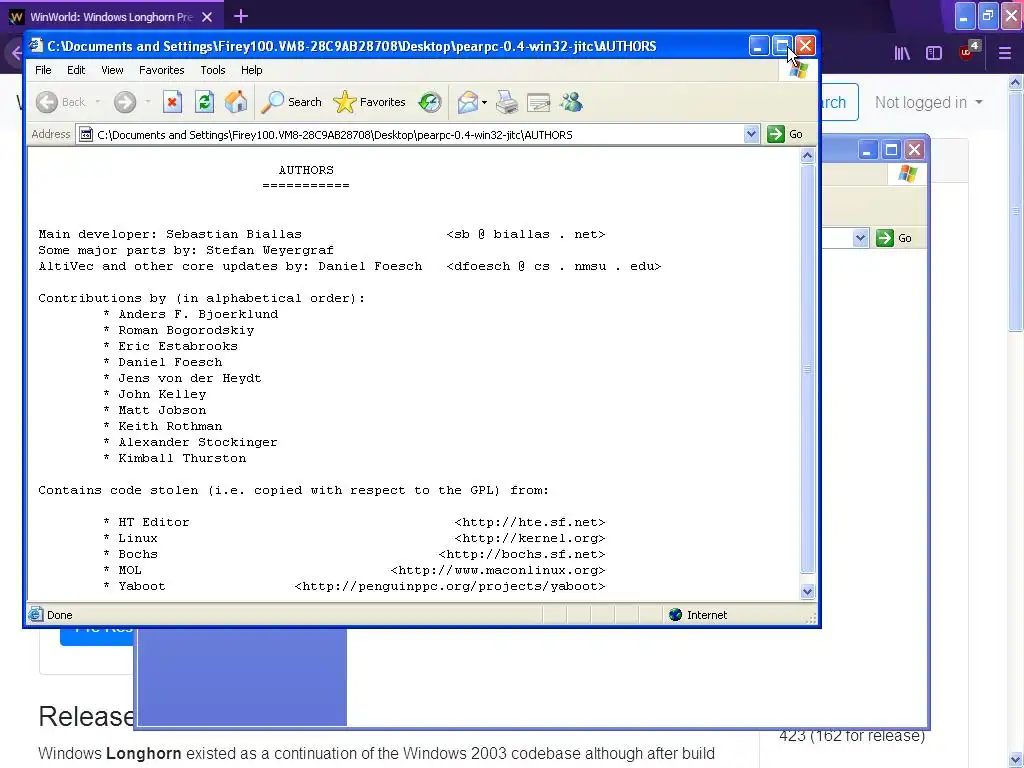Maximize the background IE window

coord(891,150)
